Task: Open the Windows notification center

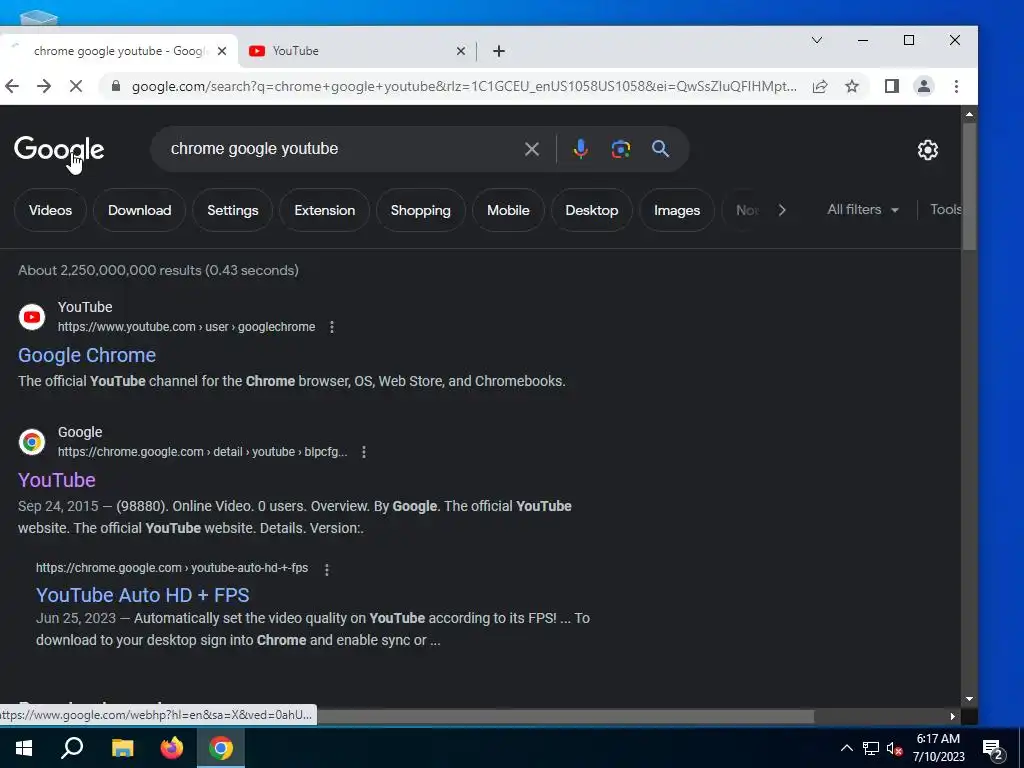Action: click(994, 748)
